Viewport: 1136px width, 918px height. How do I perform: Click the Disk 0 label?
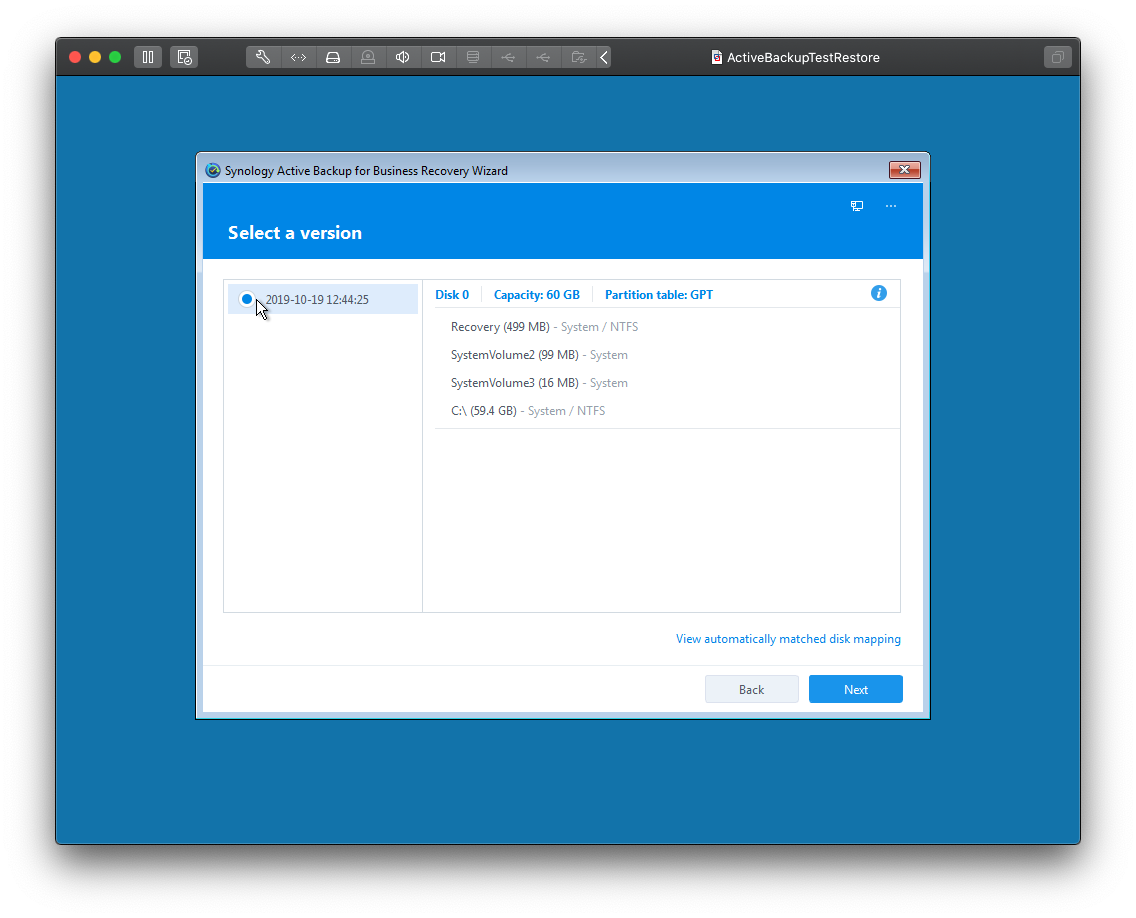click(x=452, y=295)
